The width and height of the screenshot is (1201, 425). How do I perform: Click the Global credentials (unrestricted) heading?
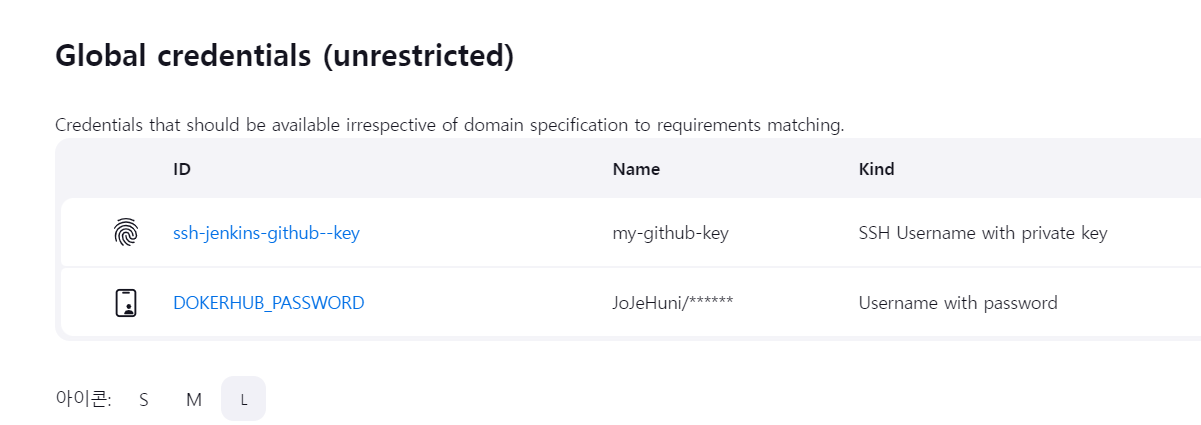click(x=284, y=56)
